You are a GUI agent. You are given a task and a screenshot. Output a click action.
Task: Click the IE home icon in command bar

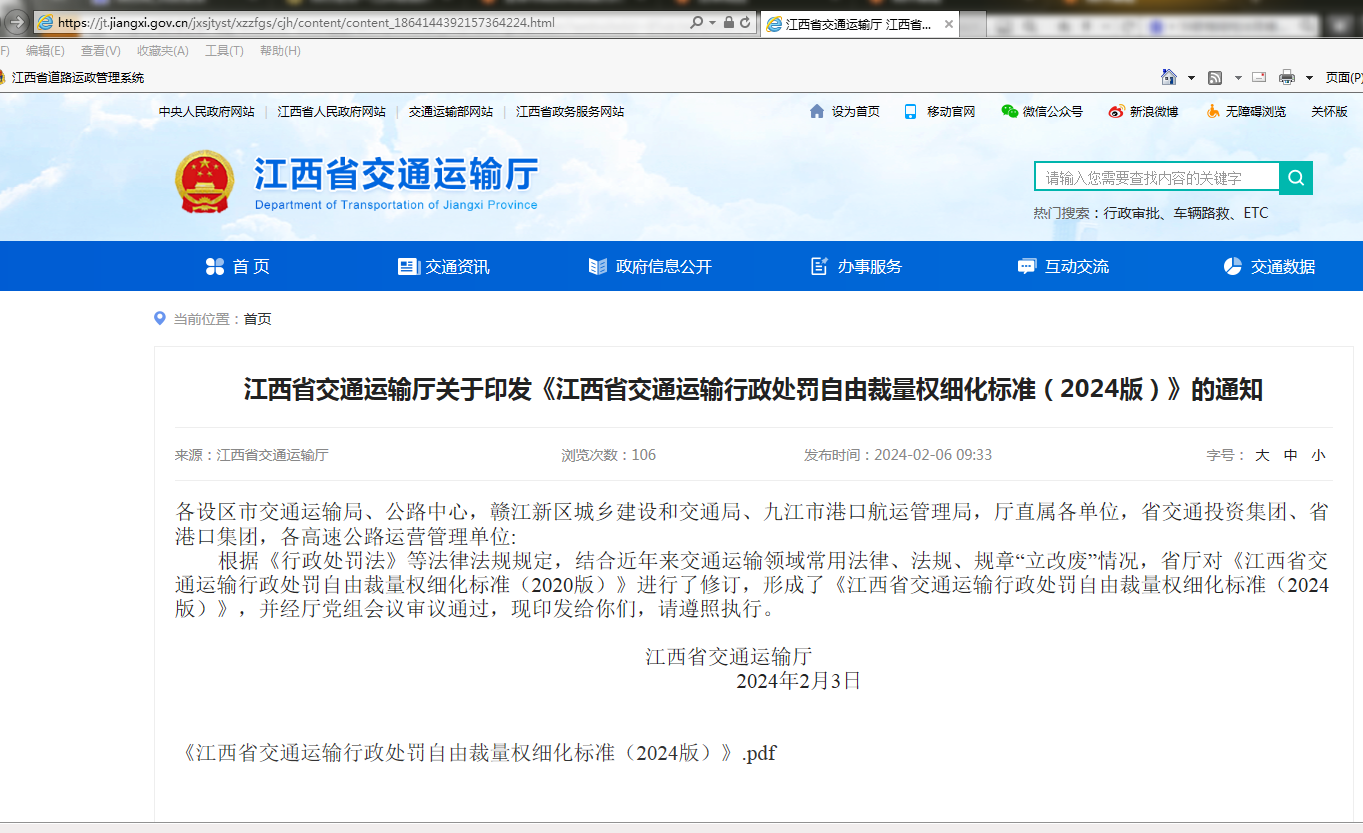(x=1168, y=77)
